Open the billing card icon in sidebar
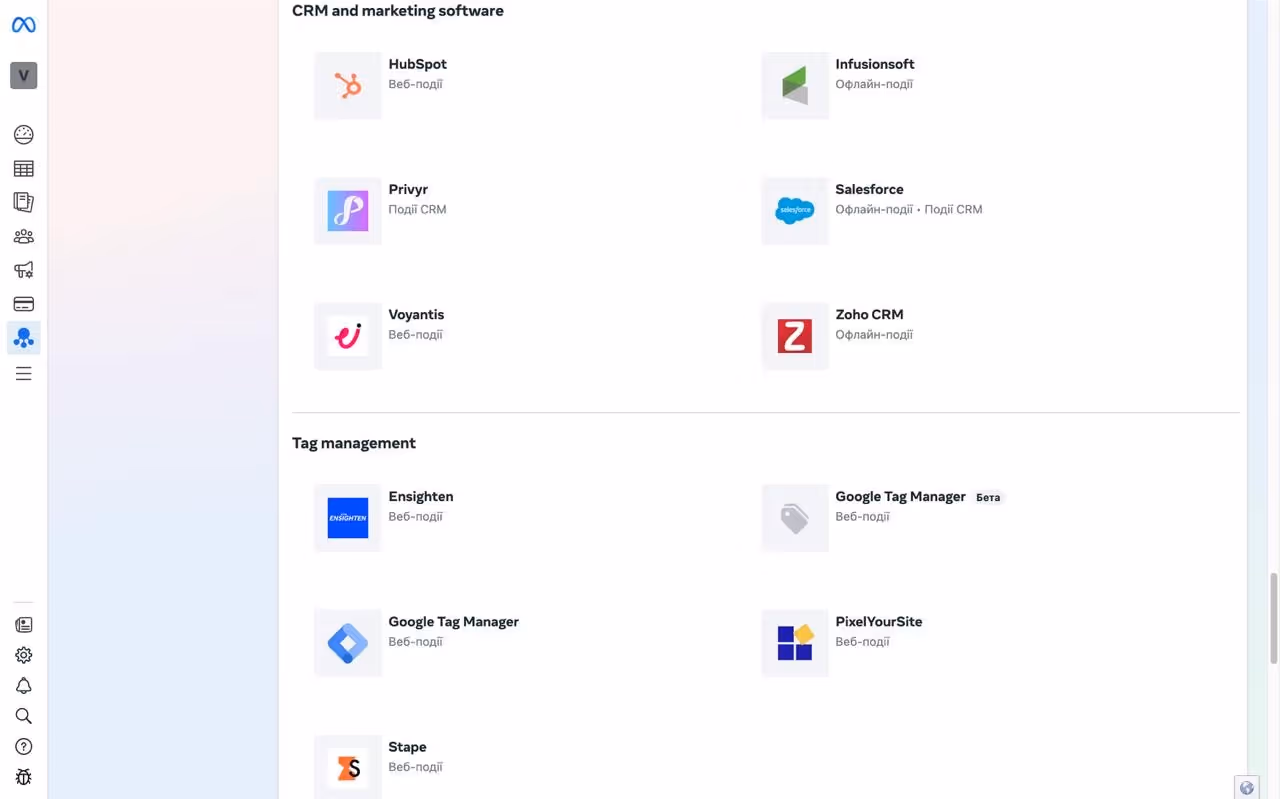Screen dimensions: 1280x799 24,304
